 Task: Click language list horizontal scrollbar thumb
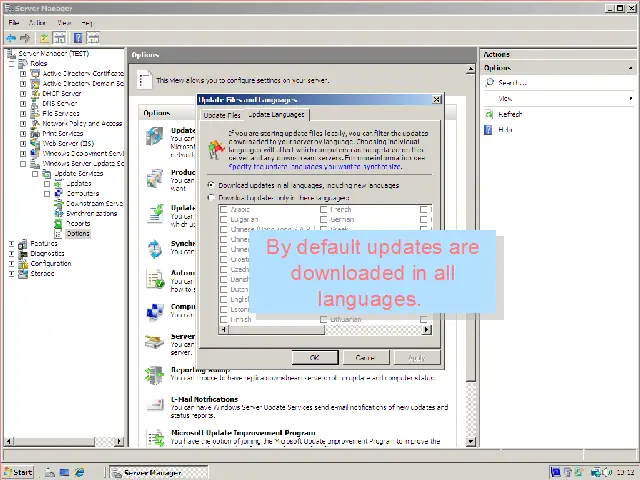pos(276,329)
